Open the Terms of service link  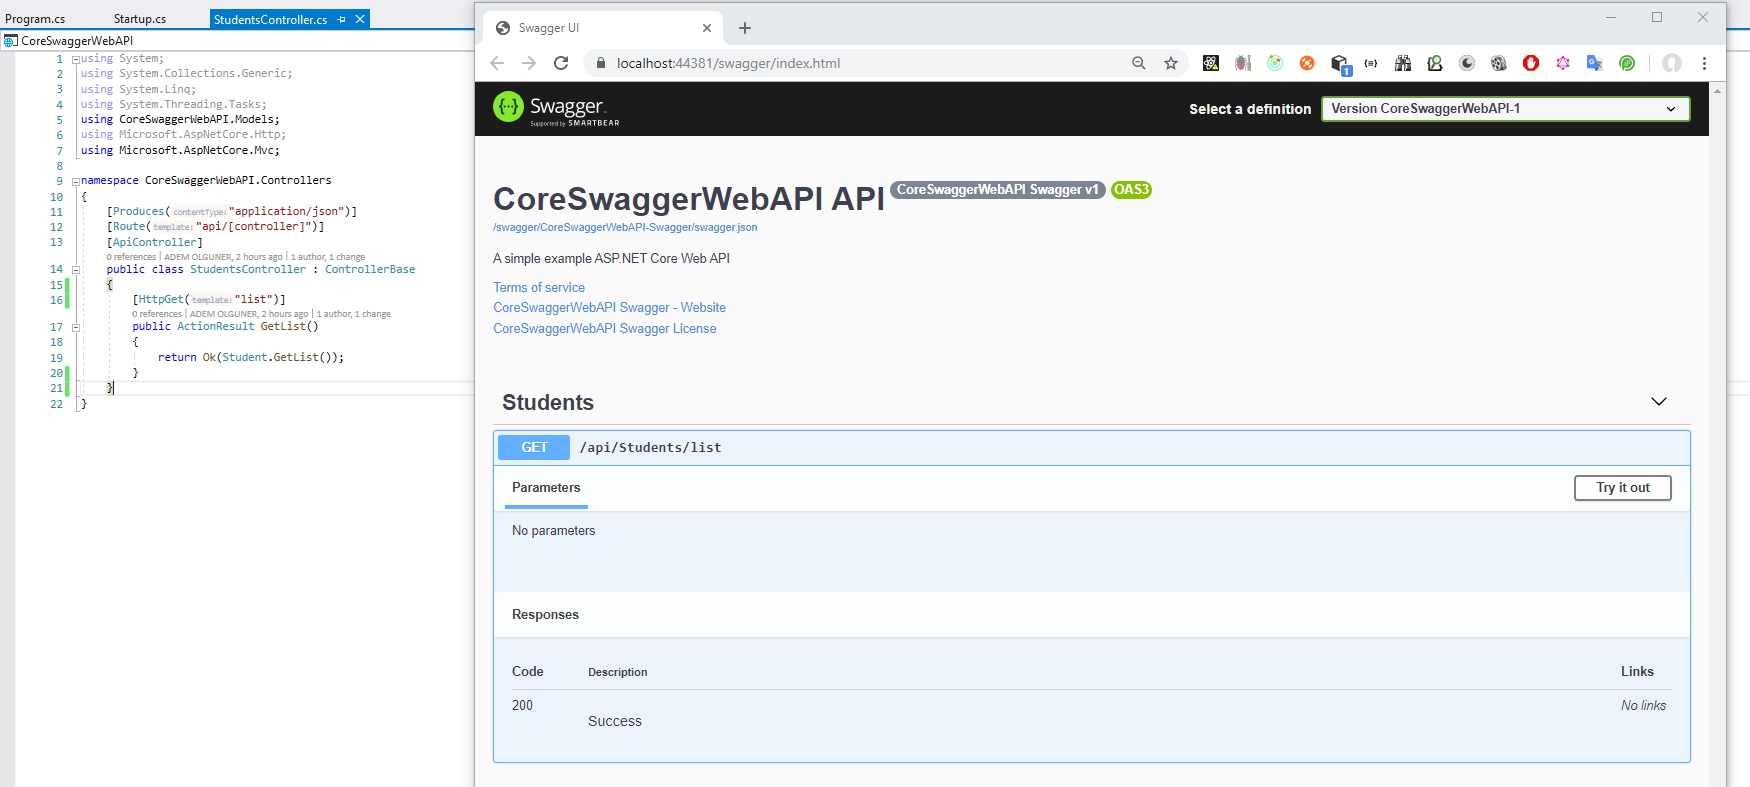click(x=539, y=287)
